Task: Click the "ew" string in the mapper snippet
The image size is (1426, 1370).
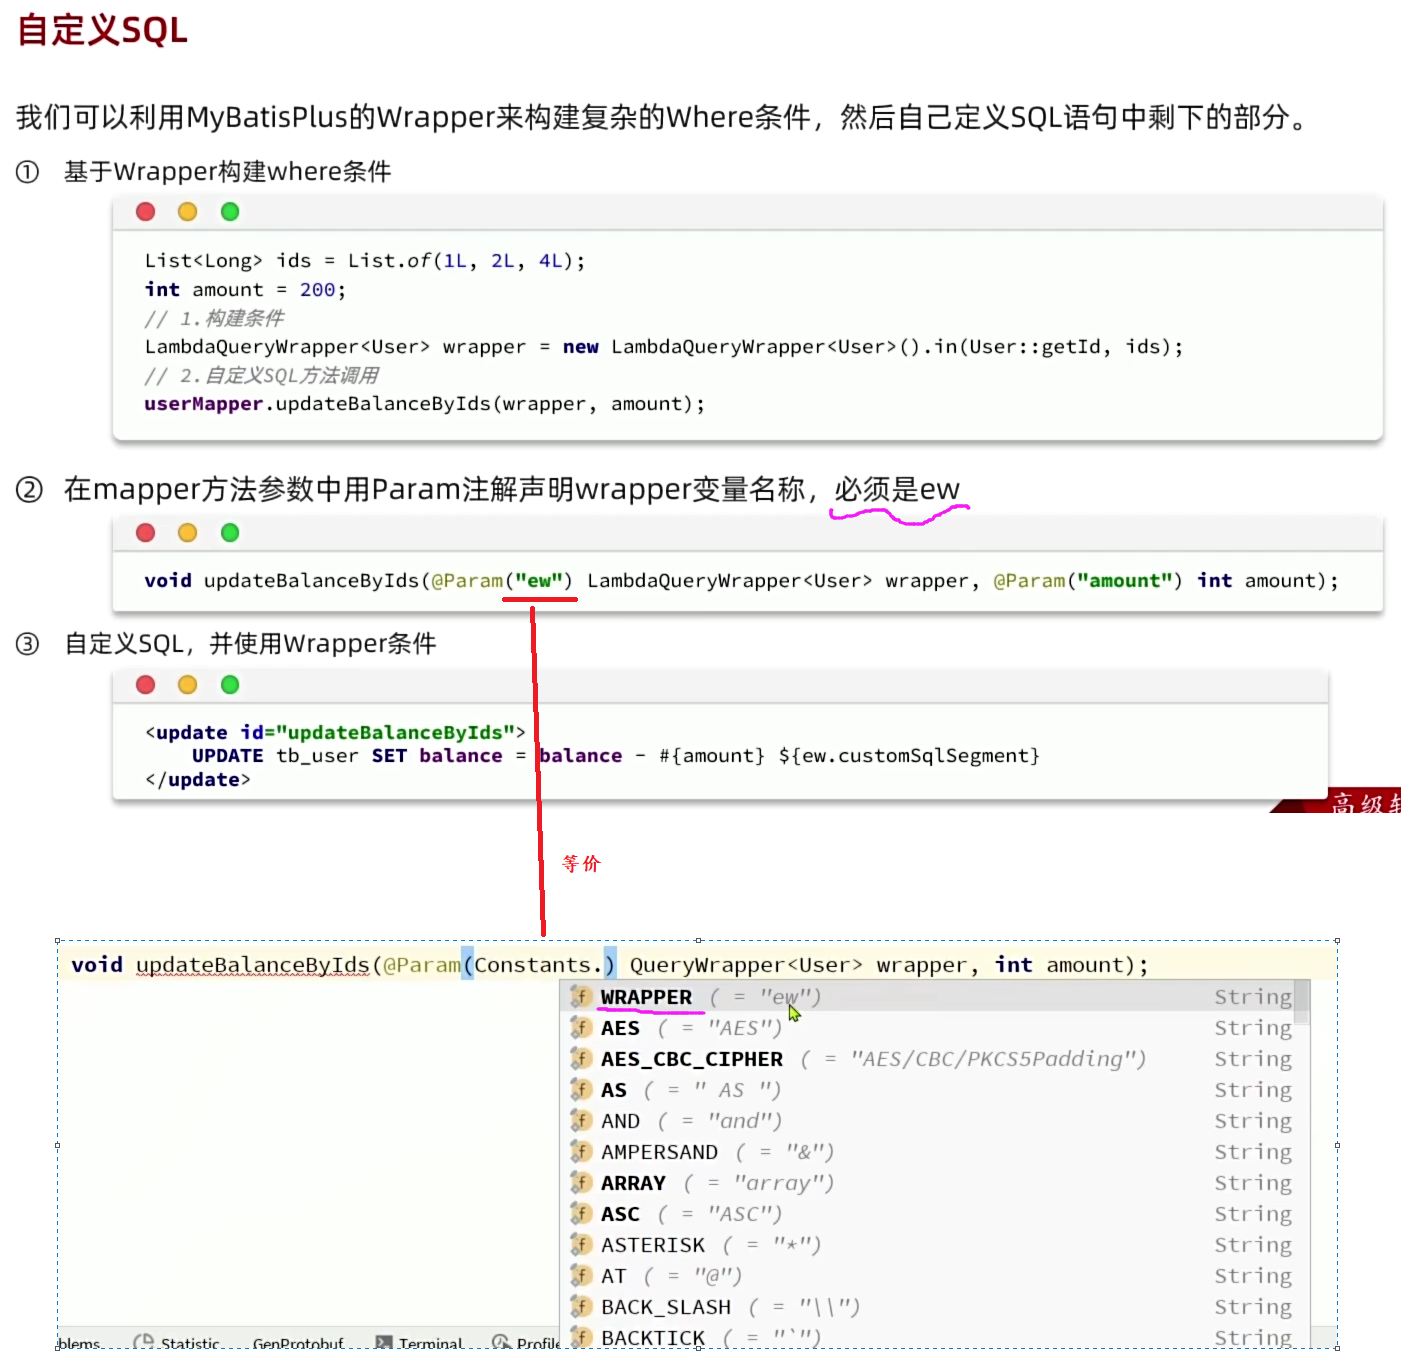Action: pos(539,581)
